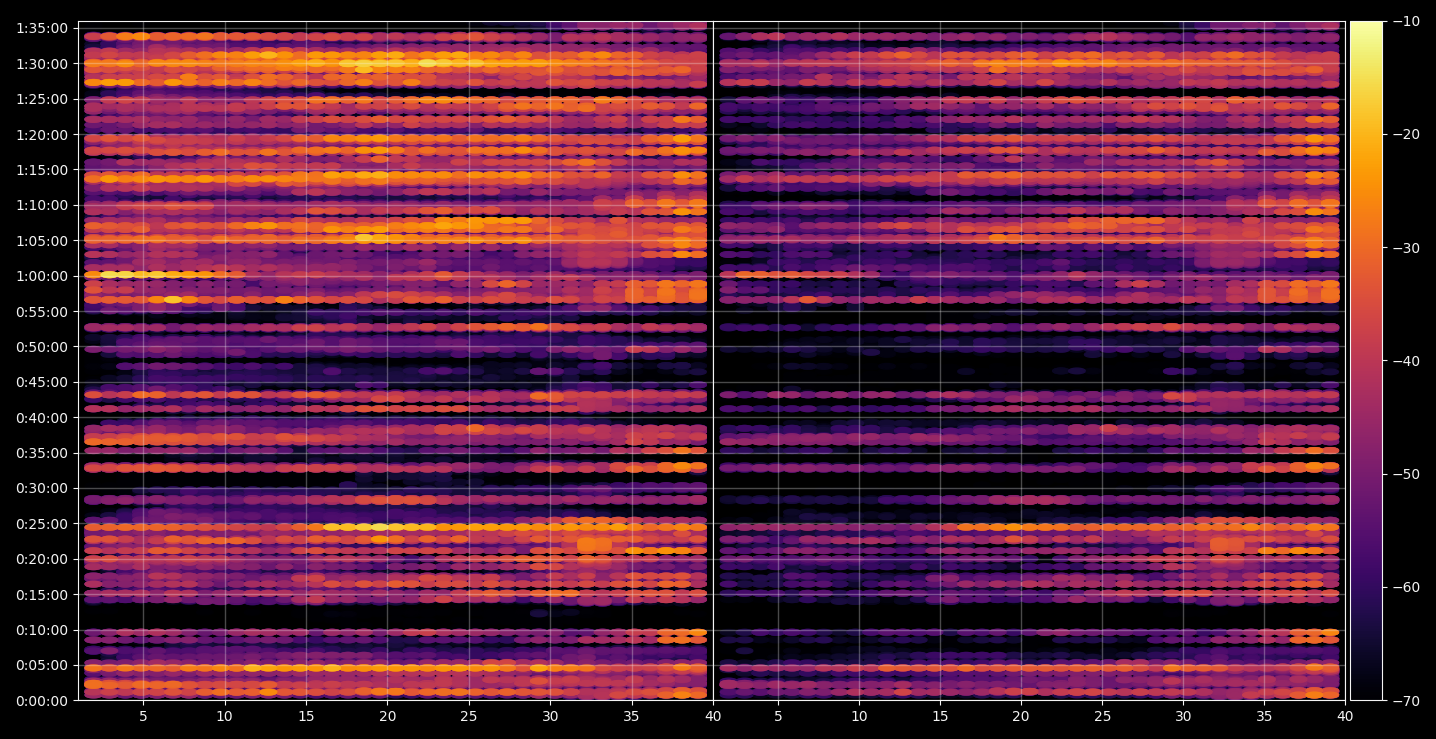Click the 1:30:00 time axis label
Screen dimensions: 1436x739
click(x=43, y=64)
